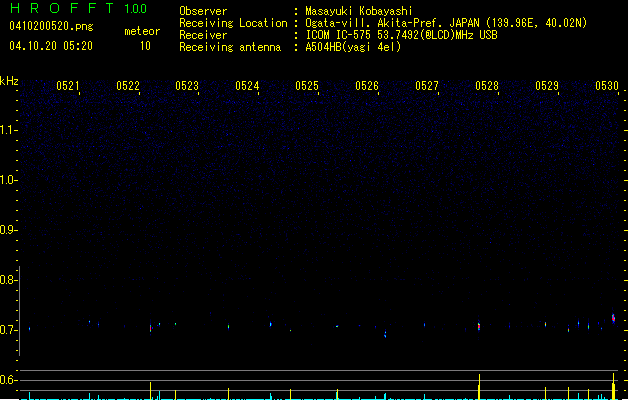This screenshot has width=629, height=400.
Task: Click the Observer label
Action: (203, 11)
